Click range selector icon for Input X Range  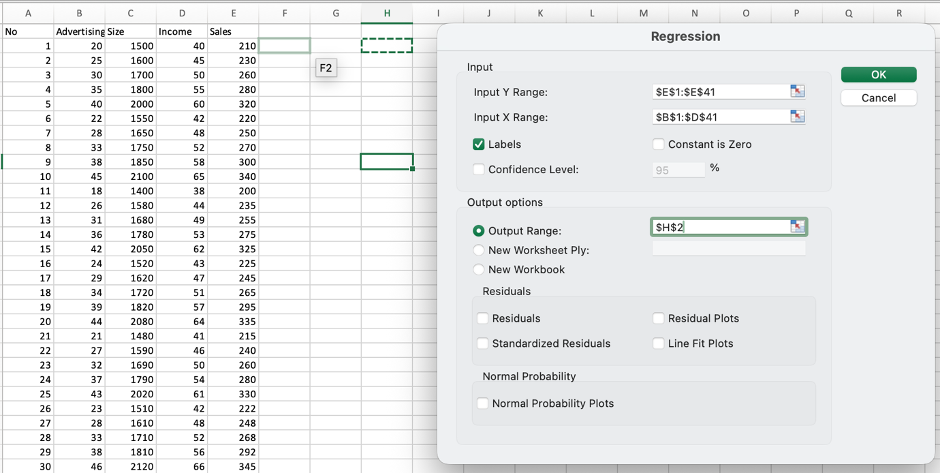pos(797,117)
